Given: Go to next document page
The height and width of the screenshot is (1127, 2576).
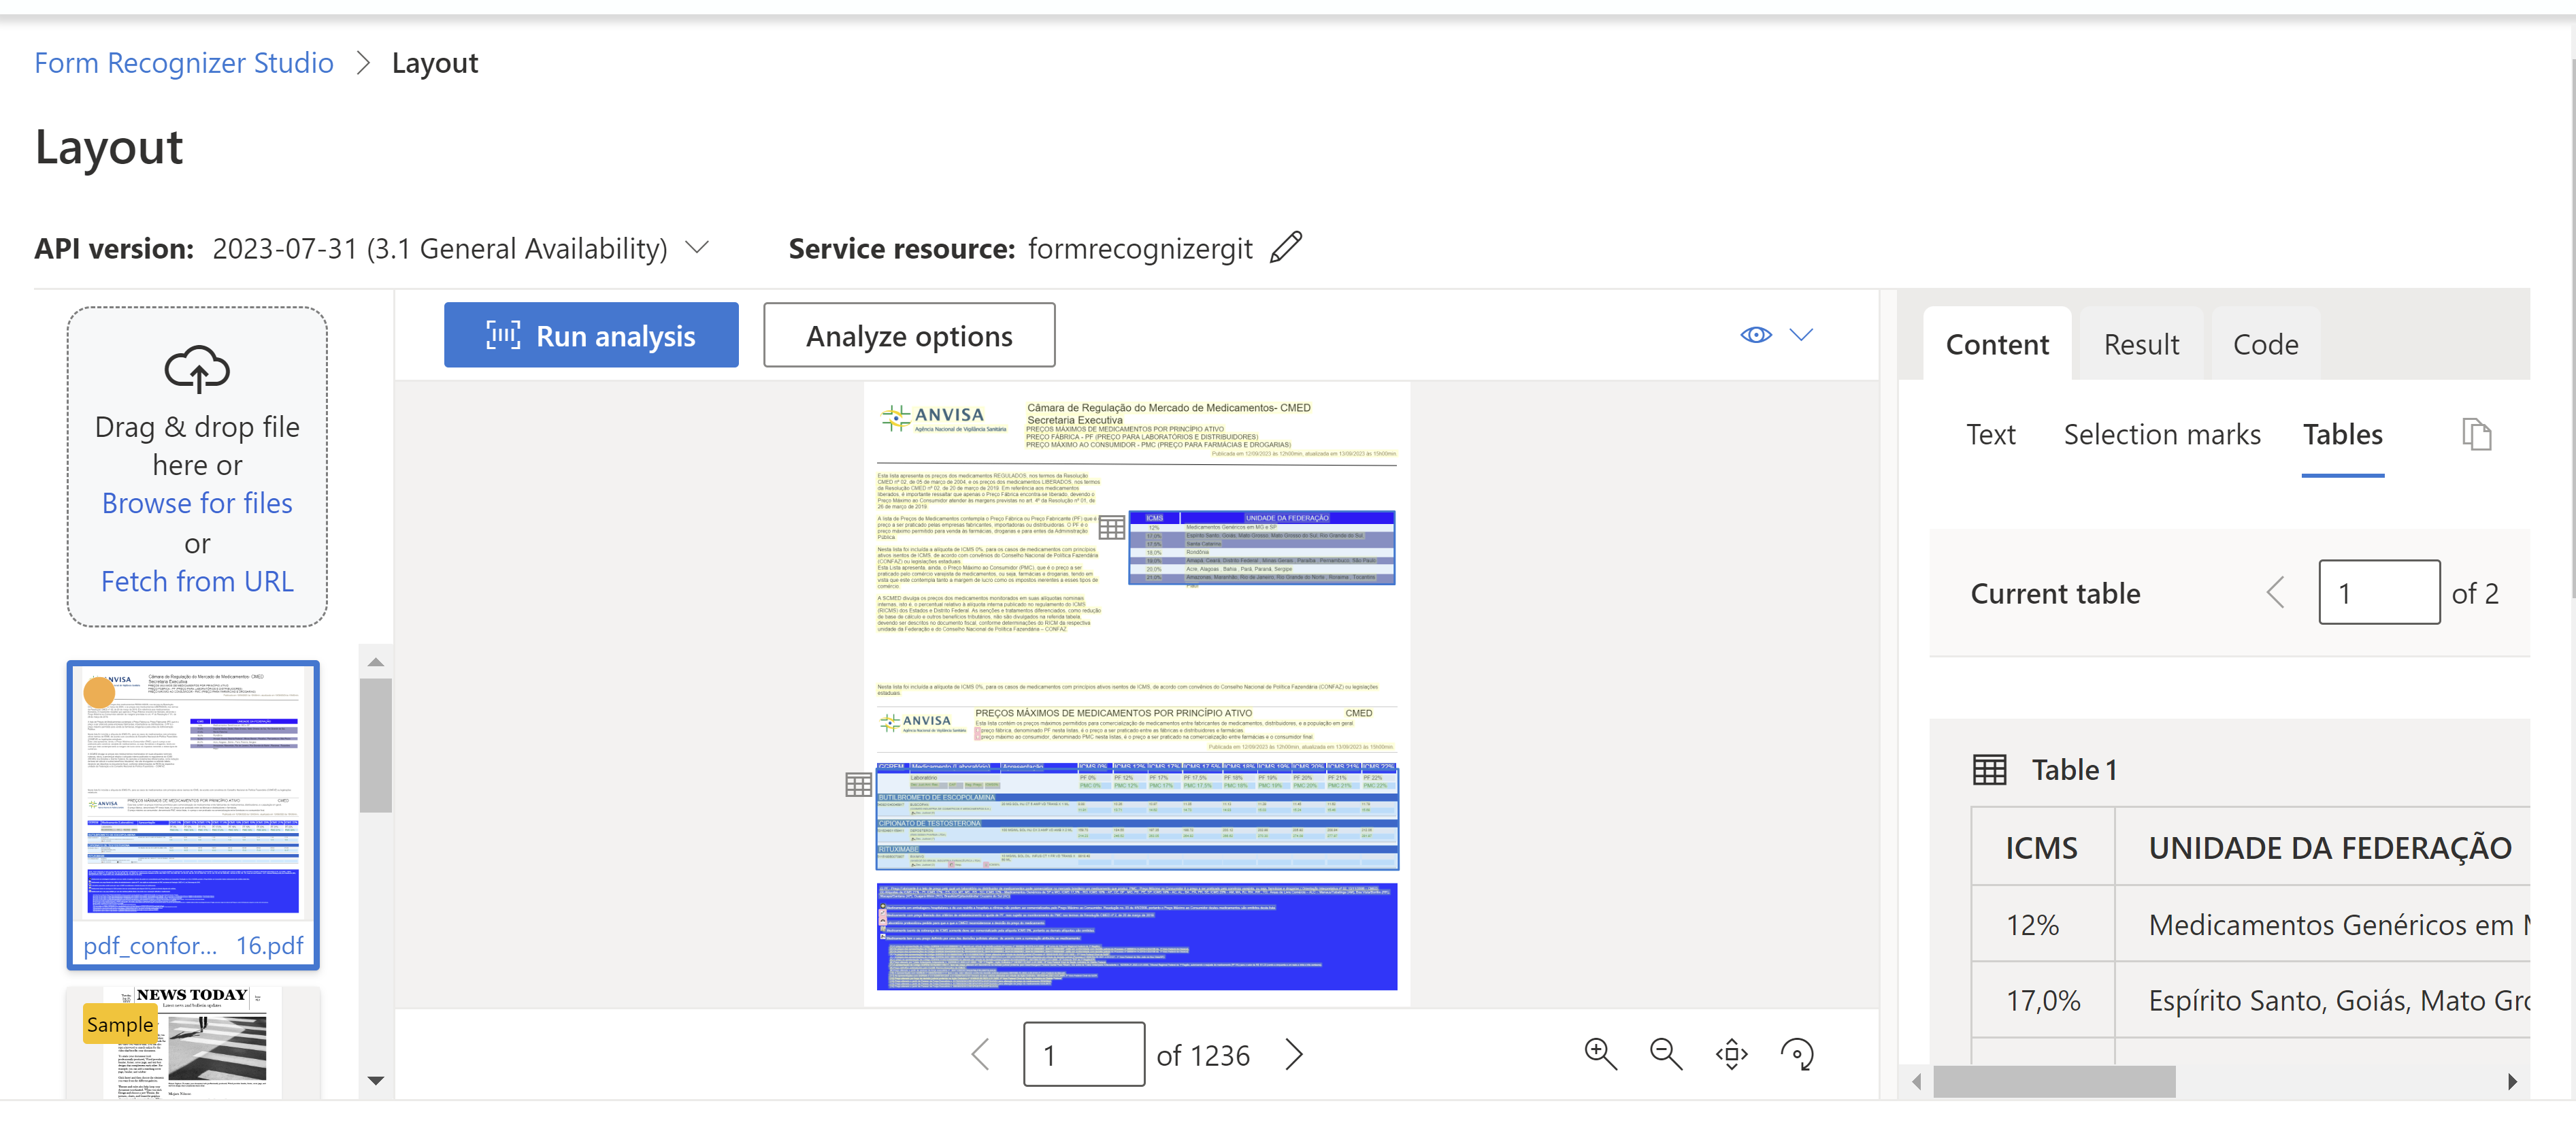Looking at the screenshot, I should click(1294, 1054).
